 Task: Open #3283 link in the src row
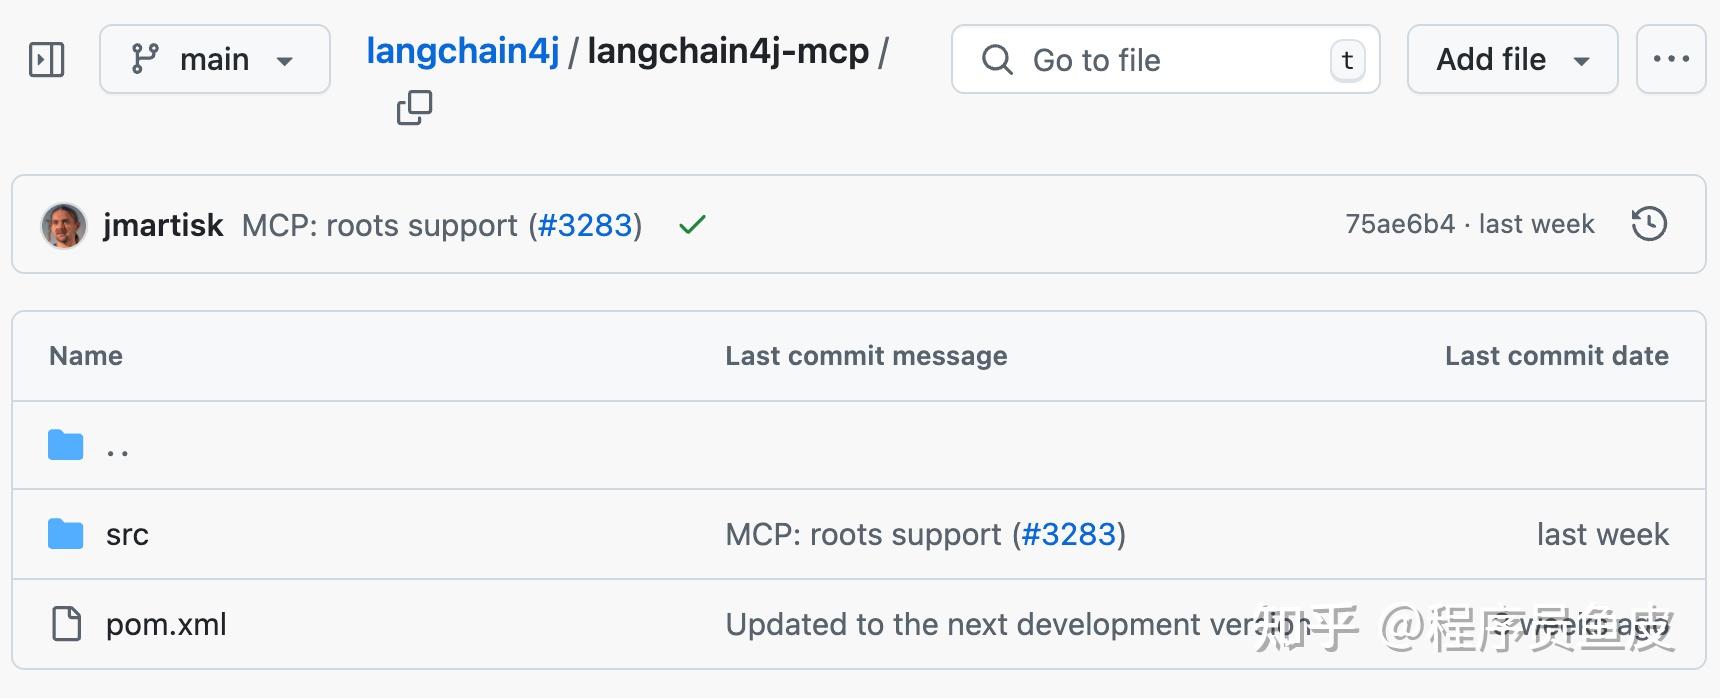[x=1071, y=533]
